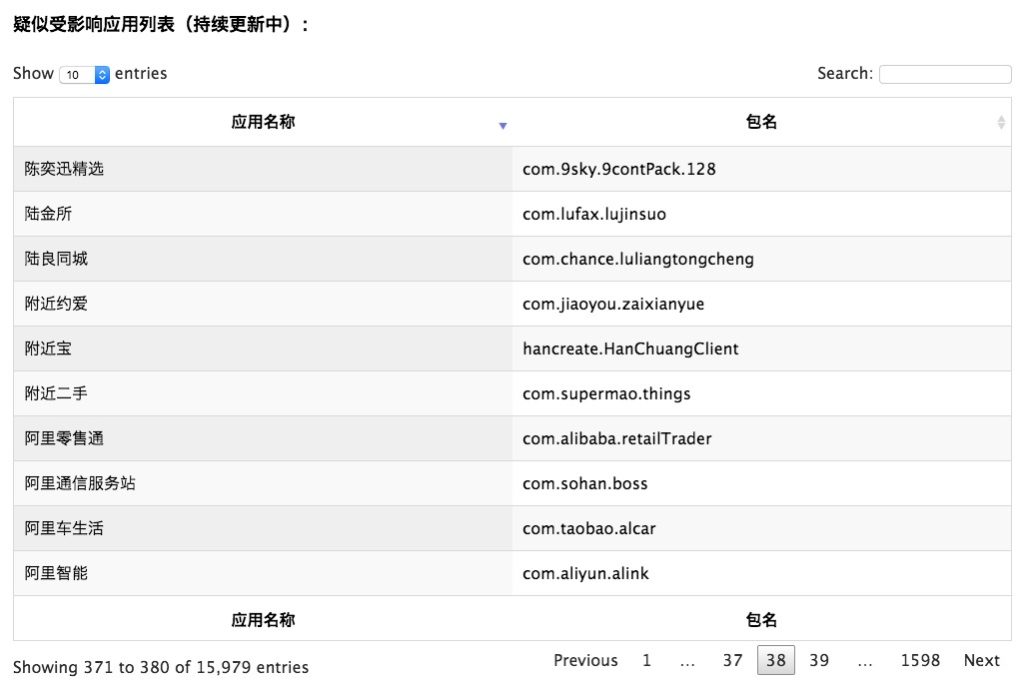This screenshot has height=686, width=1024.
Task: Click sort arrows in 包名 column header
Action: click(1001, 122)
